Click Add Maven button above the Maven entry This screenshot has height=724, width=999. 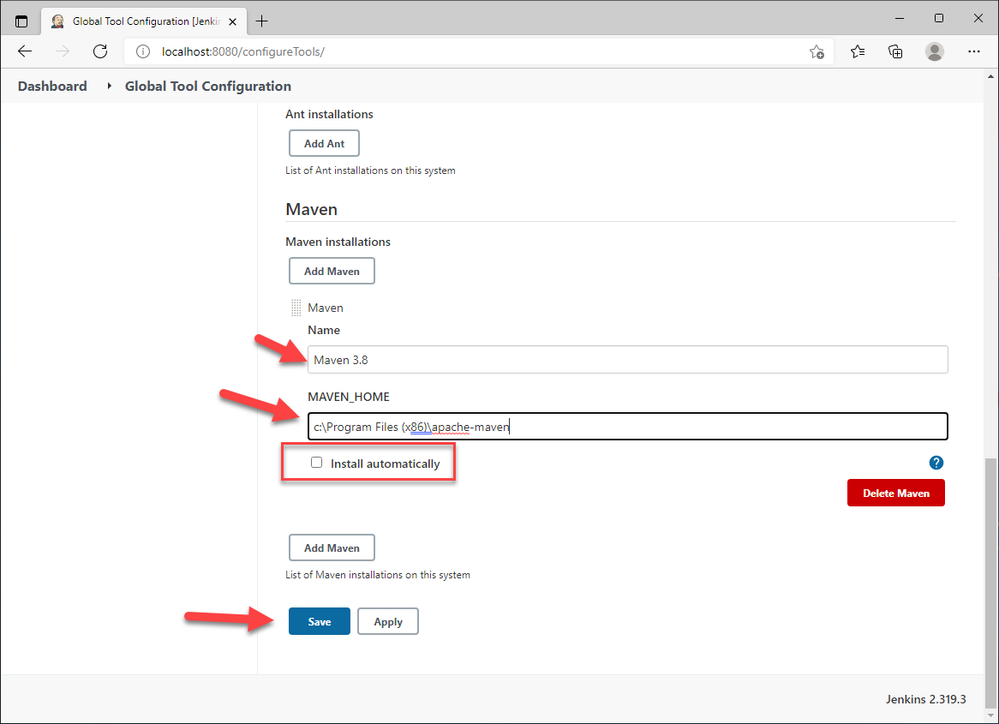(x=331, y=271)
